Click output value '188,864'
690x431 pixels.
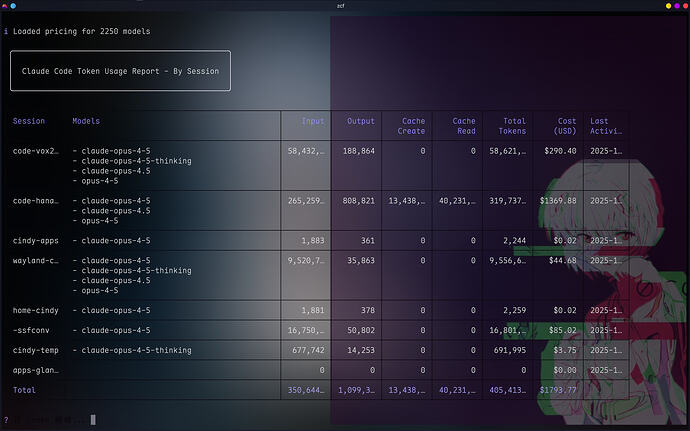point(359,151)
